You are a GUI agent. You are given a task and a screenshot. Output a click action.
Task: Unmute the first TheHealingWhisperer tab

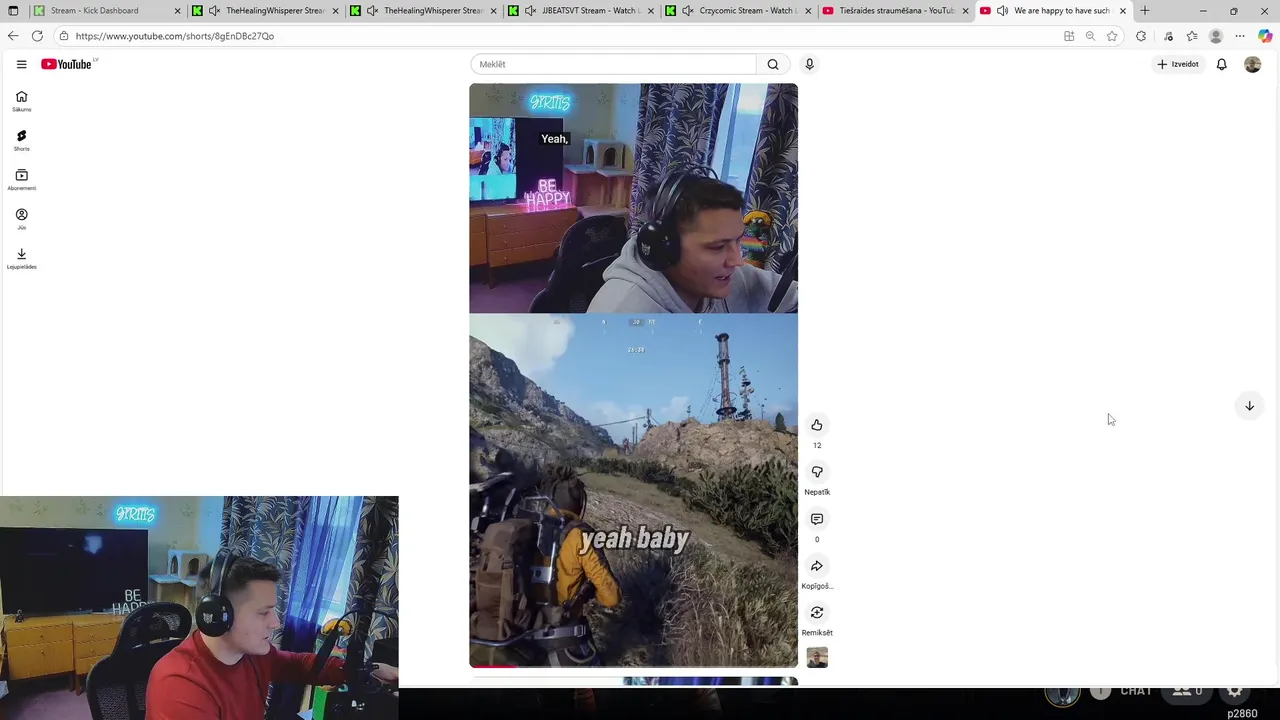point(214,11)
